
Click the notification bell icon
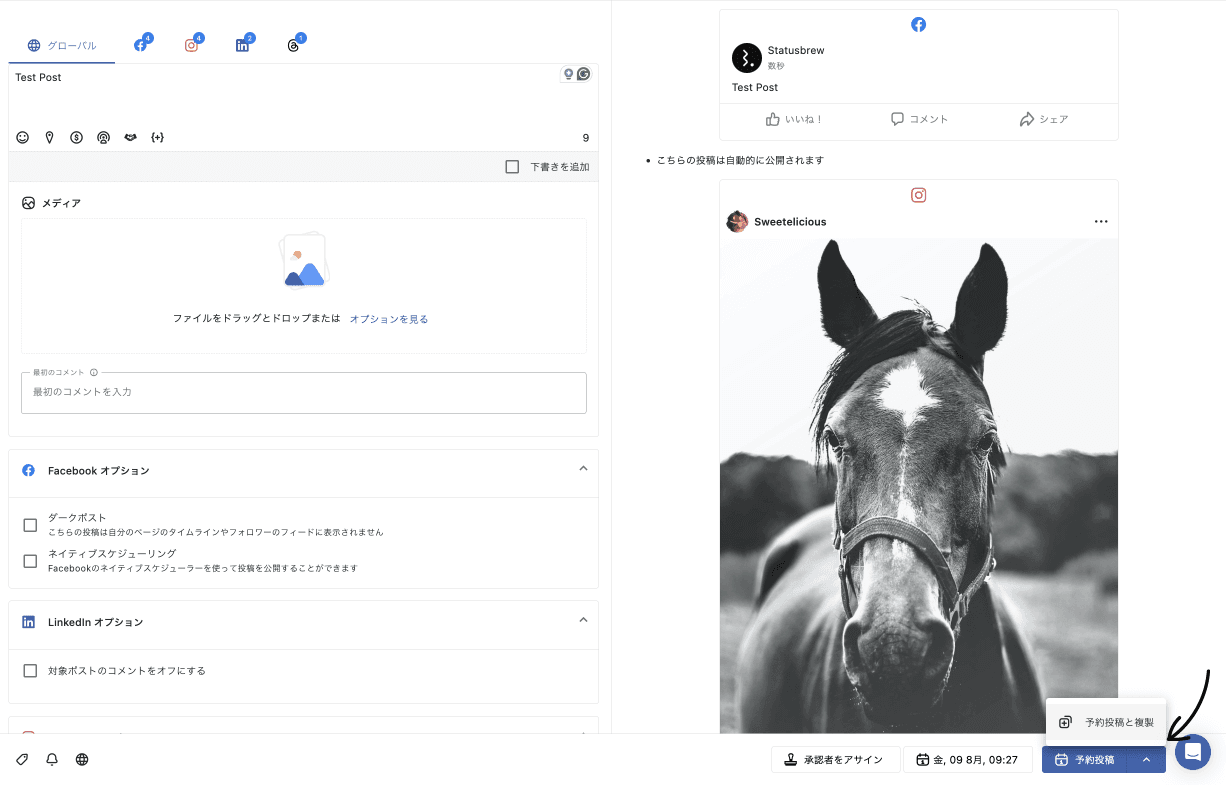52,760
